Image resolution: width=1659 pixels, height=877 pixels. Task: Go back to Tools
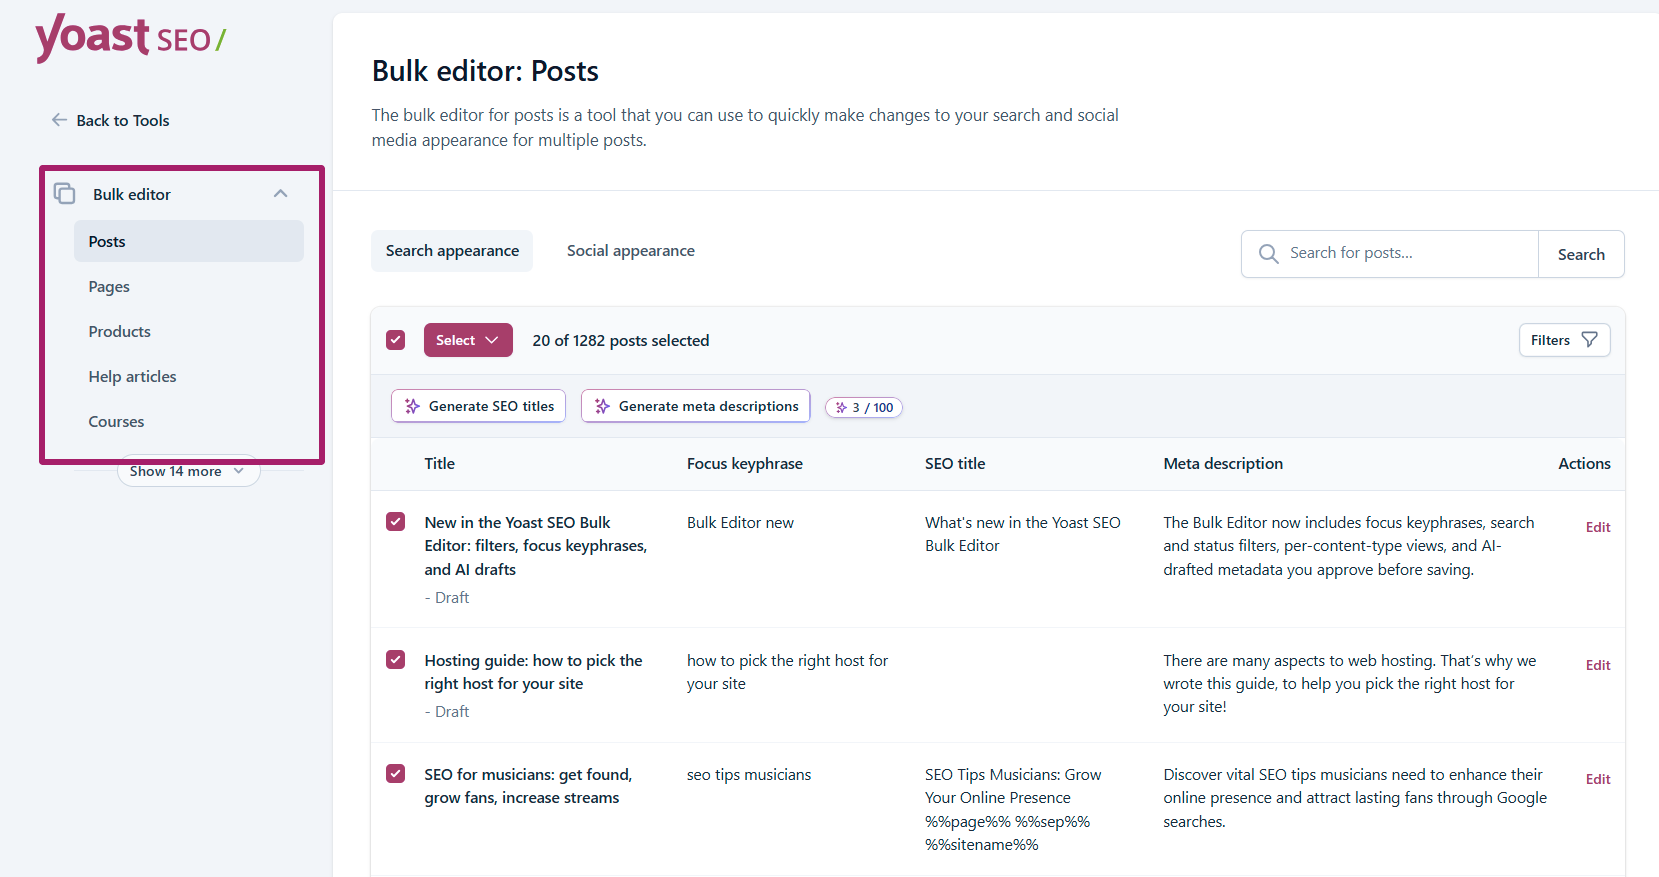click(x=111, y=120)
